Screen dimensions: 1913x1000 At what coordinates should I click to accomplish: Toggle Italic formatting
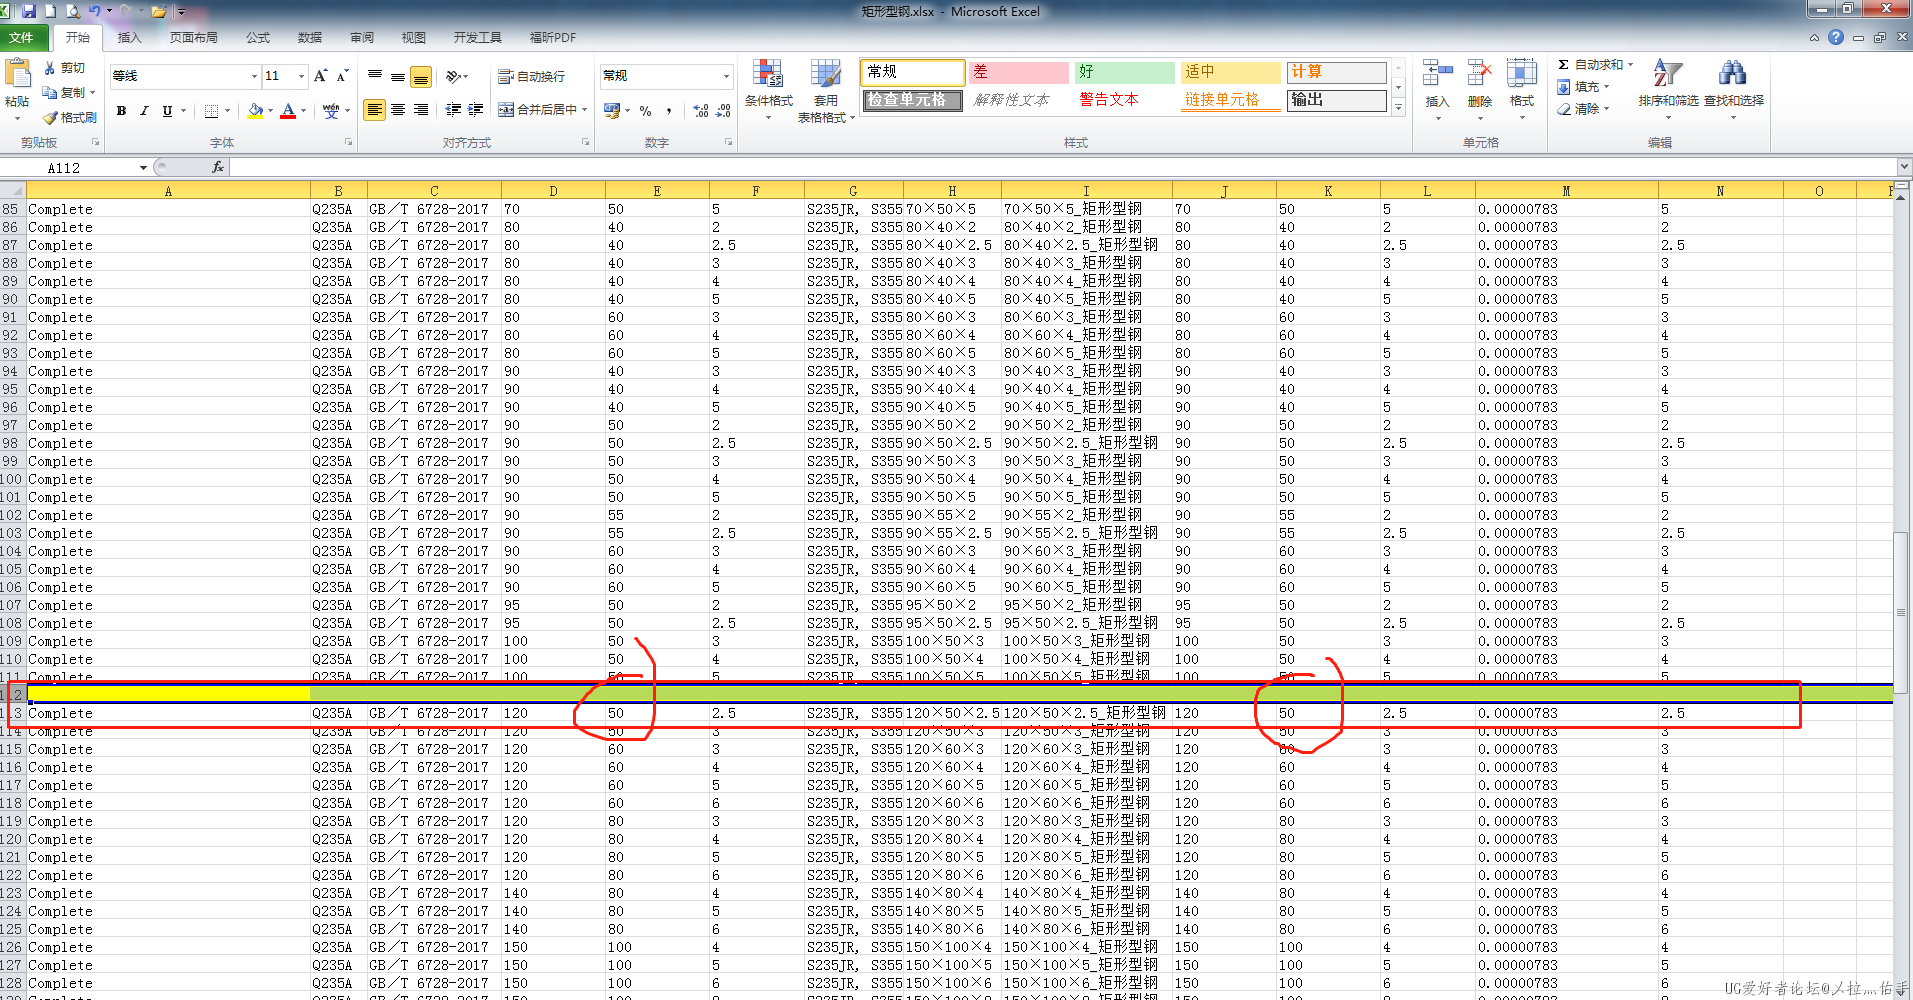[144, 111]
